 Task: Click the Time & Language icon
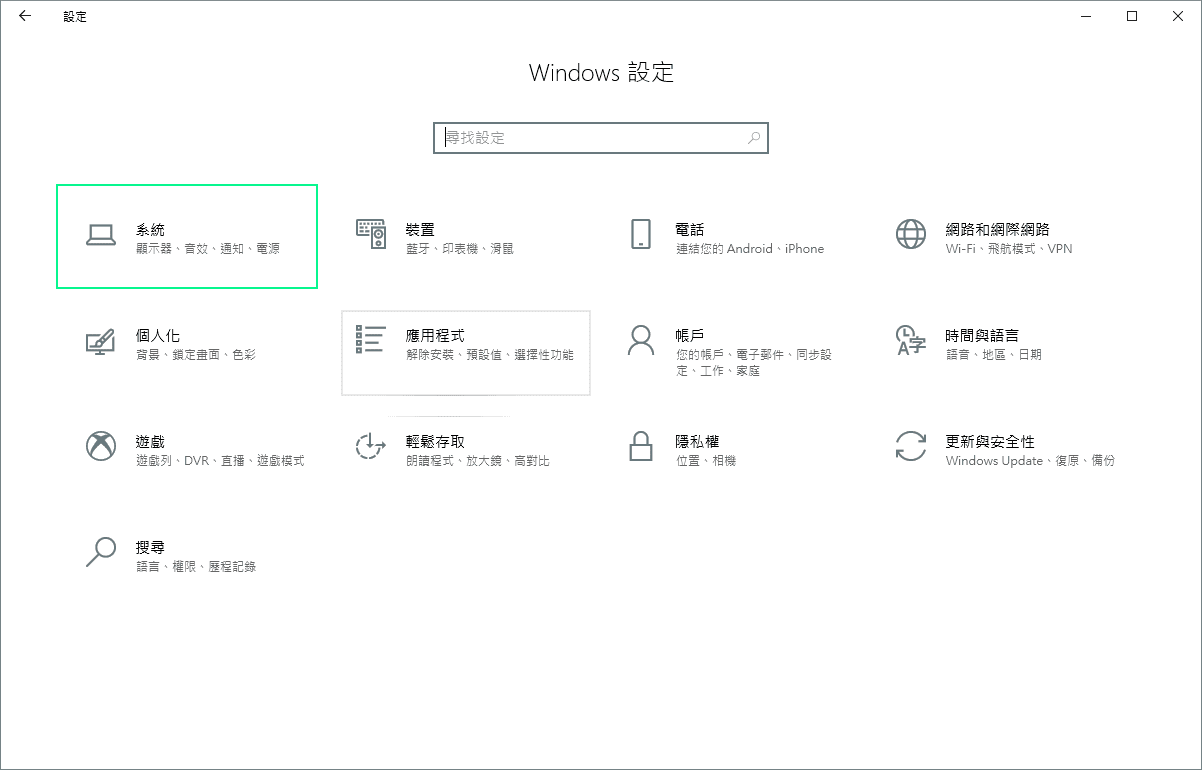coord(911,340)
